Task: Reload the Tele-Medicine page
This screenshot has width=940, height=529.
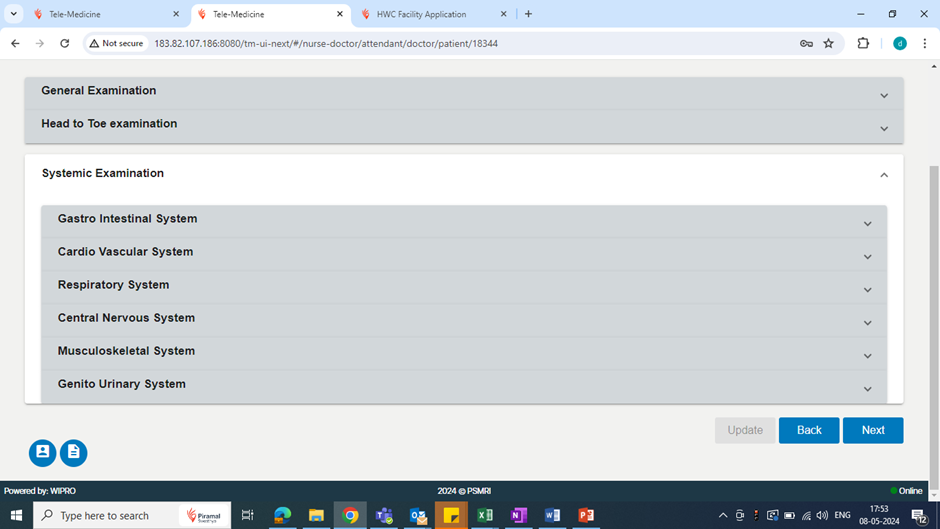Action: point(65,43)
